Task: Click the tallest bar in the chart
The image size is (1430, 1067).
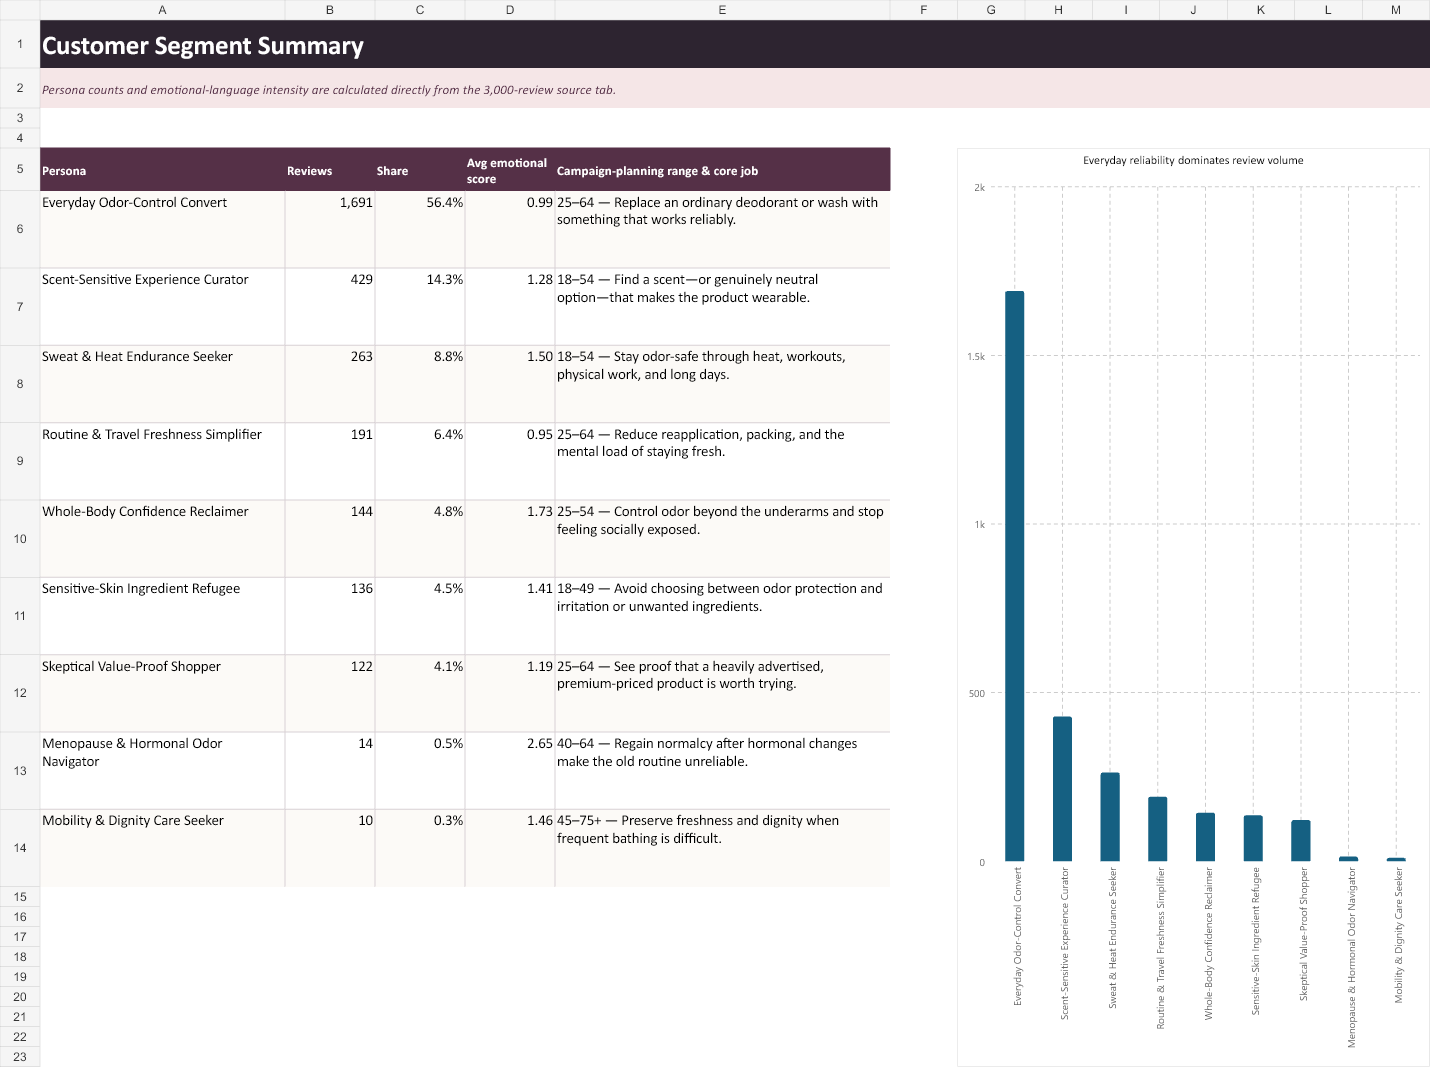Action: (1014, 576)
